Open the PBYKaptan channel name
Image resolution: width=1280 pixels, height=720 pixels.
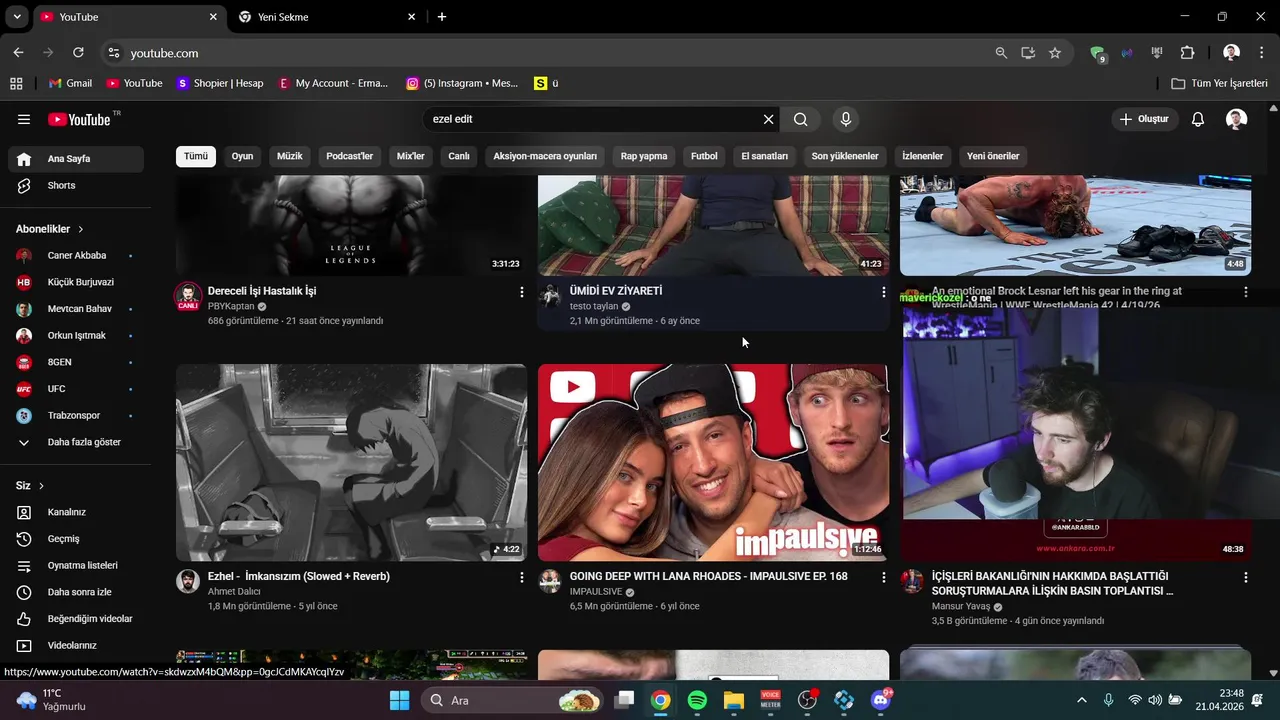pos(231,306)
